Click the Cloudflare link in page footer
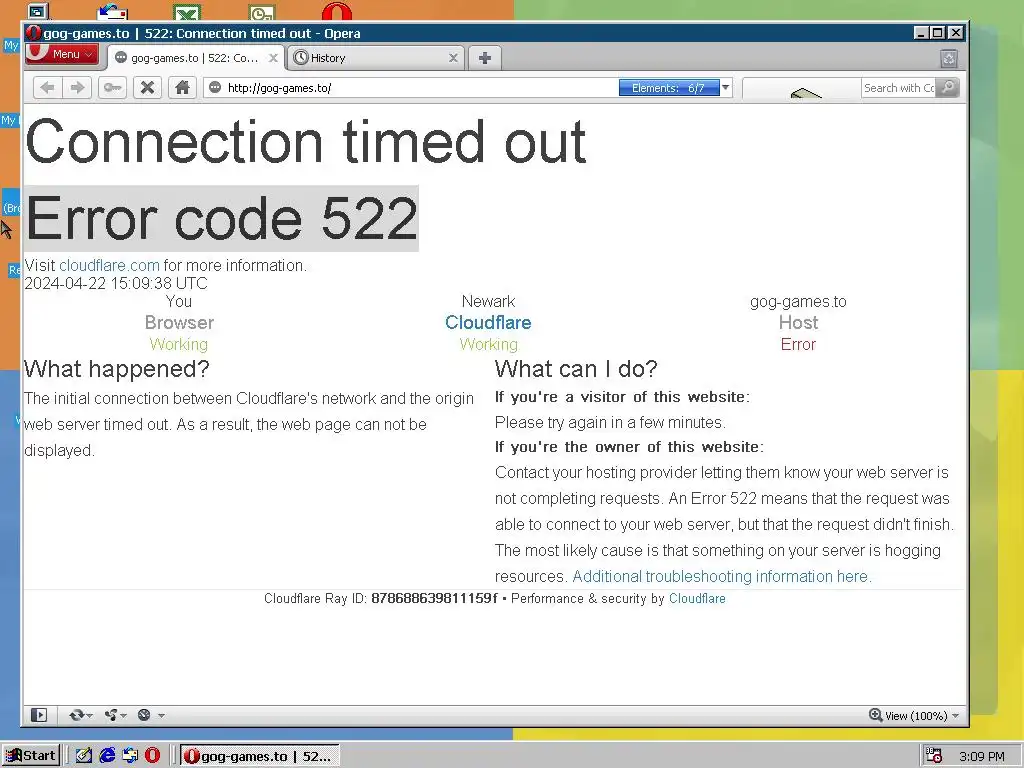1024x768 pixels. (697, 598)
